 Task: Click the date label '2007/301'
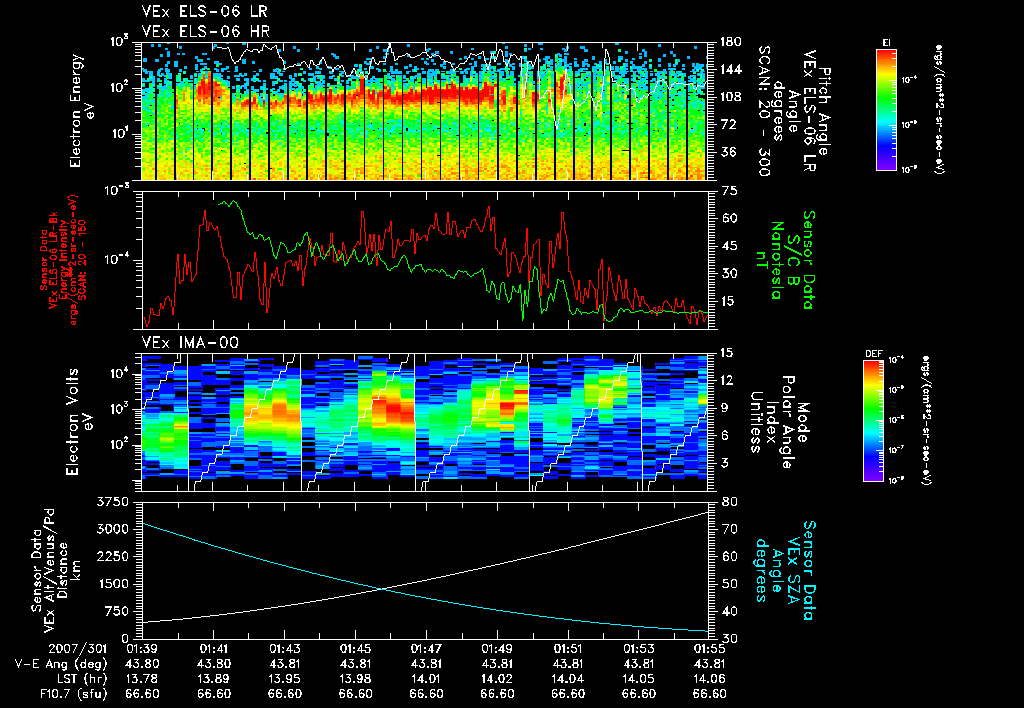[78, 649]
